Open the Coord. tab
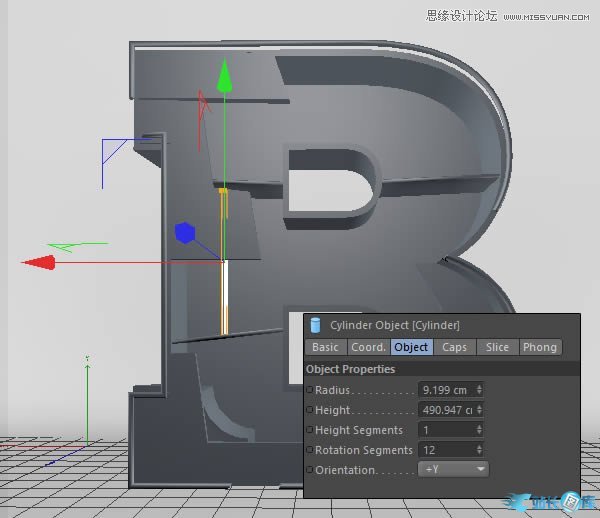Viewport: 600px width, 518px height. [x=367, y=347]
